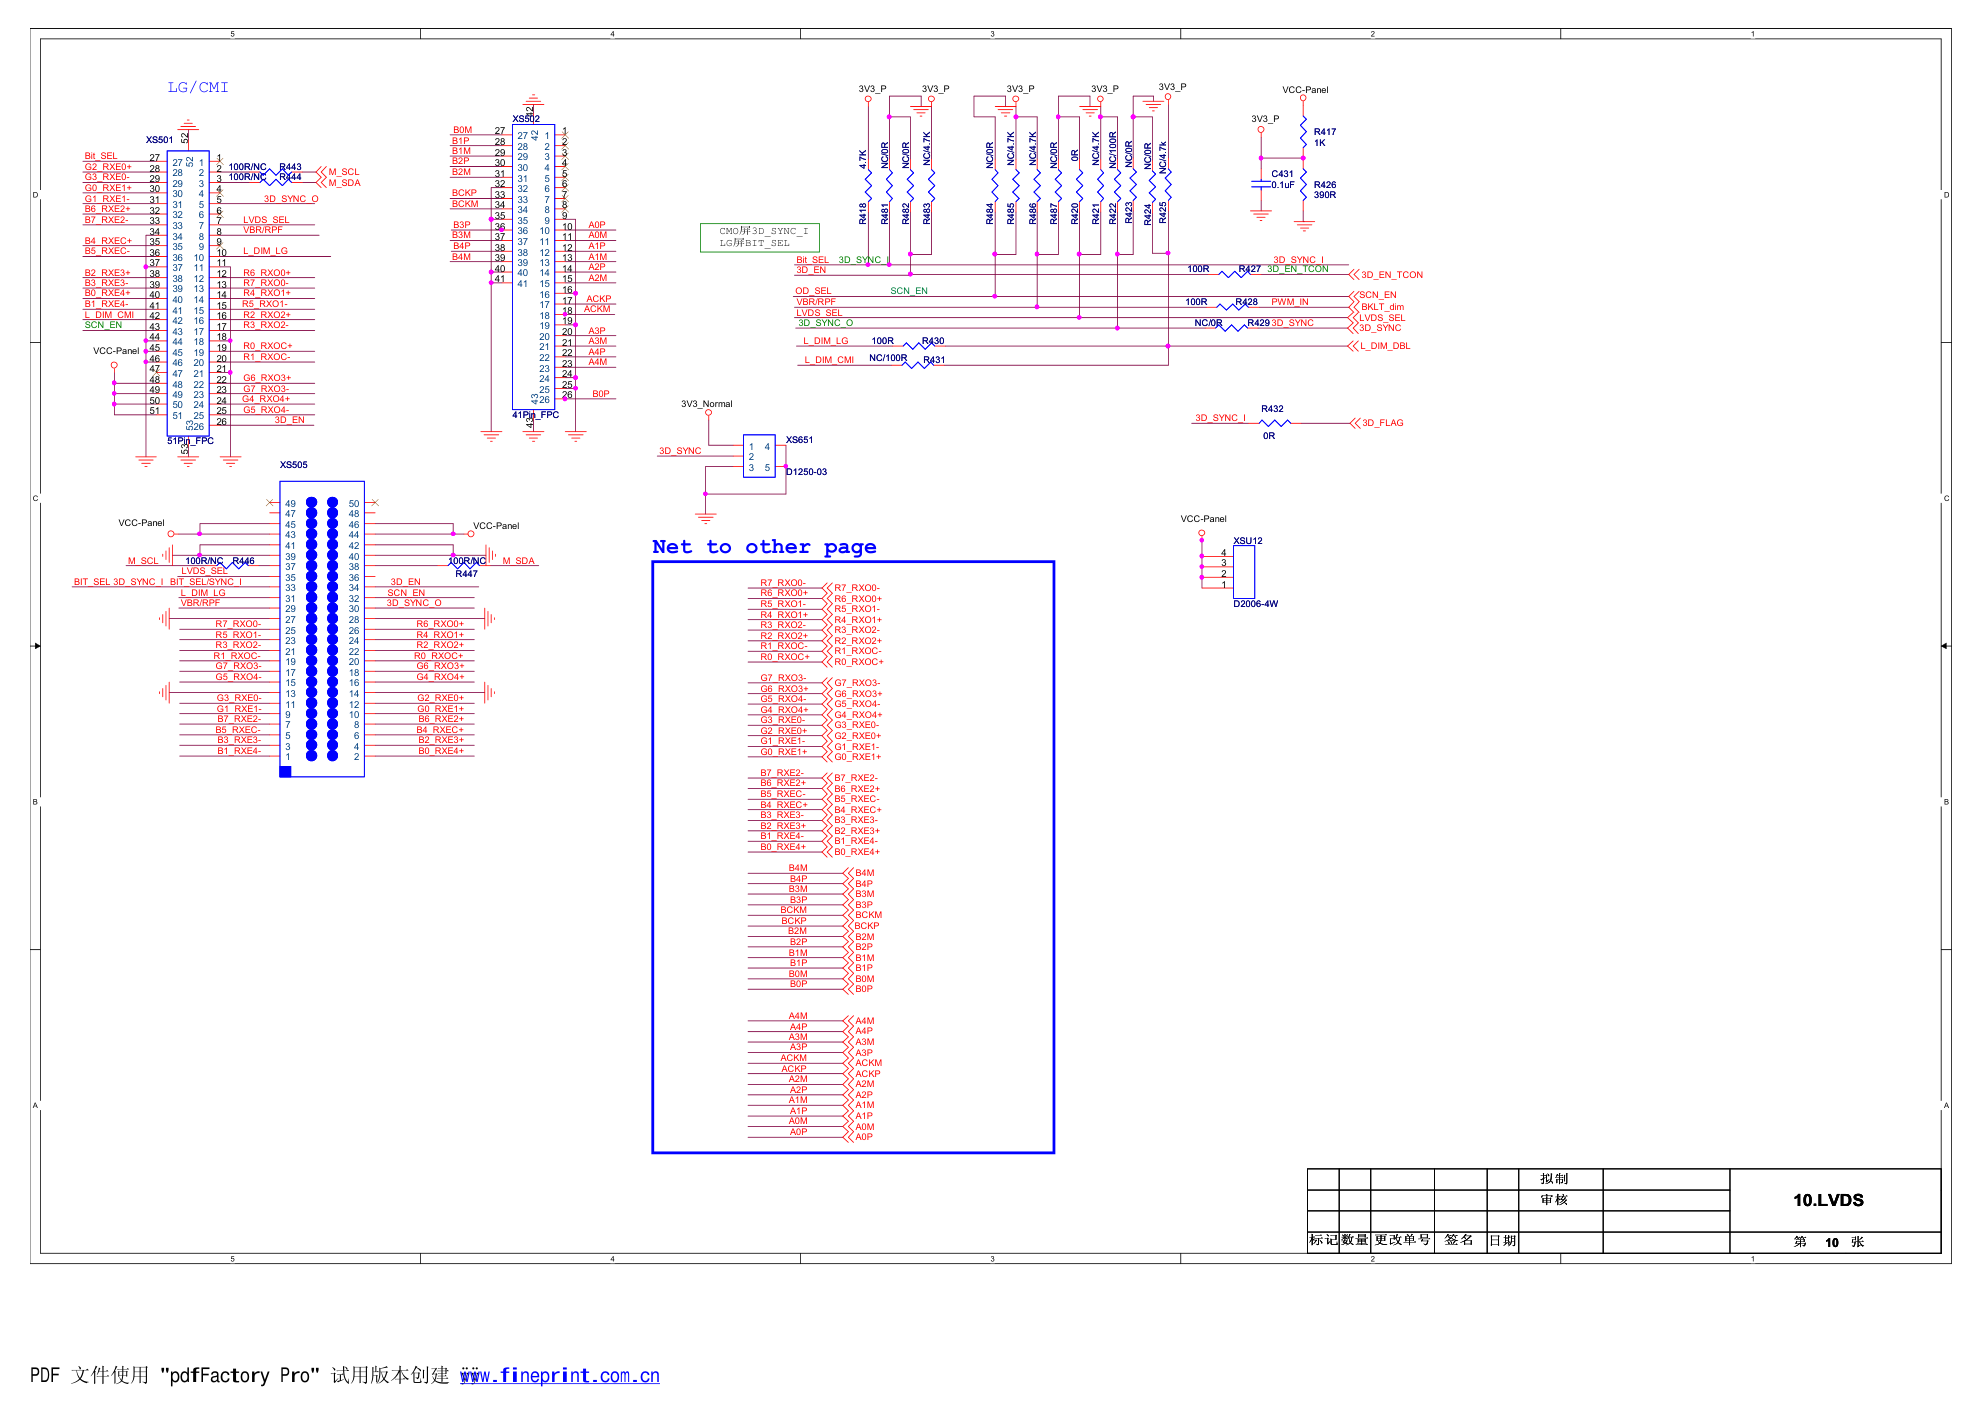The image size is (1984, 1402).
Task: Select capacitor designator "C431"
Action: coord(1282,174)
